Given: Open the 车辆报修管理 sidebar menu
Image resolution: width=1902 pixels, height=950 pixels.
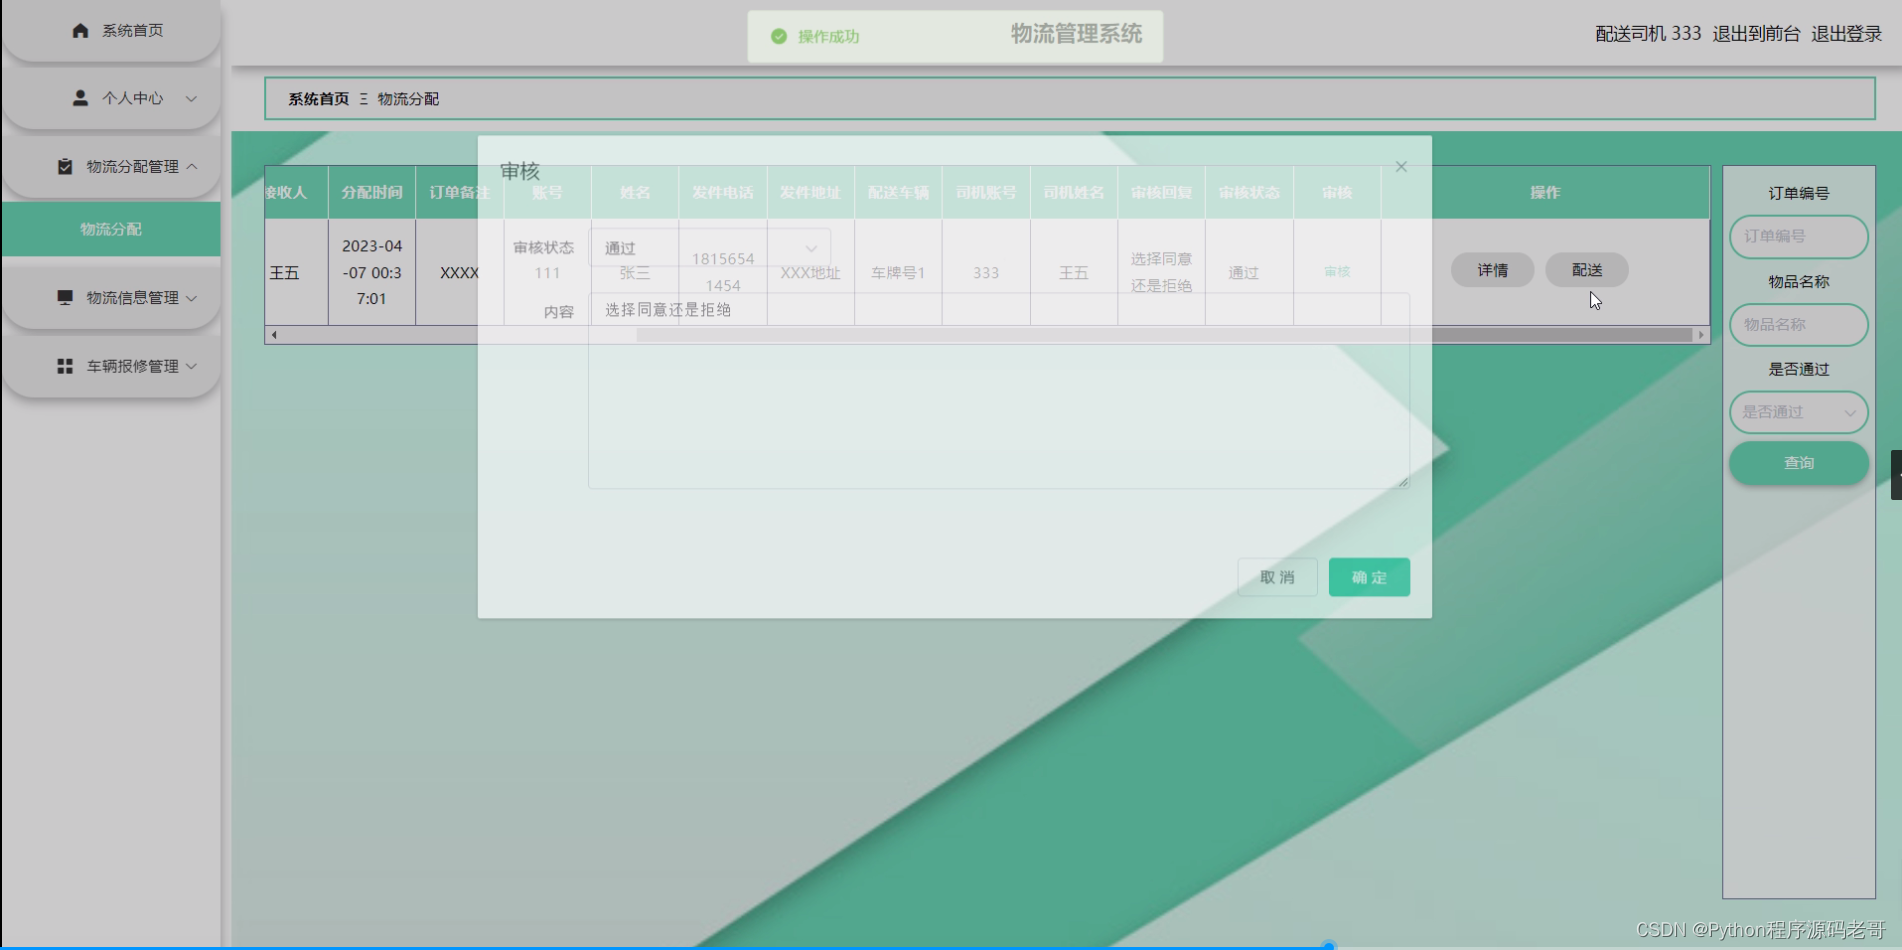Looking at the screenshot, I should [x=111, y=366].
